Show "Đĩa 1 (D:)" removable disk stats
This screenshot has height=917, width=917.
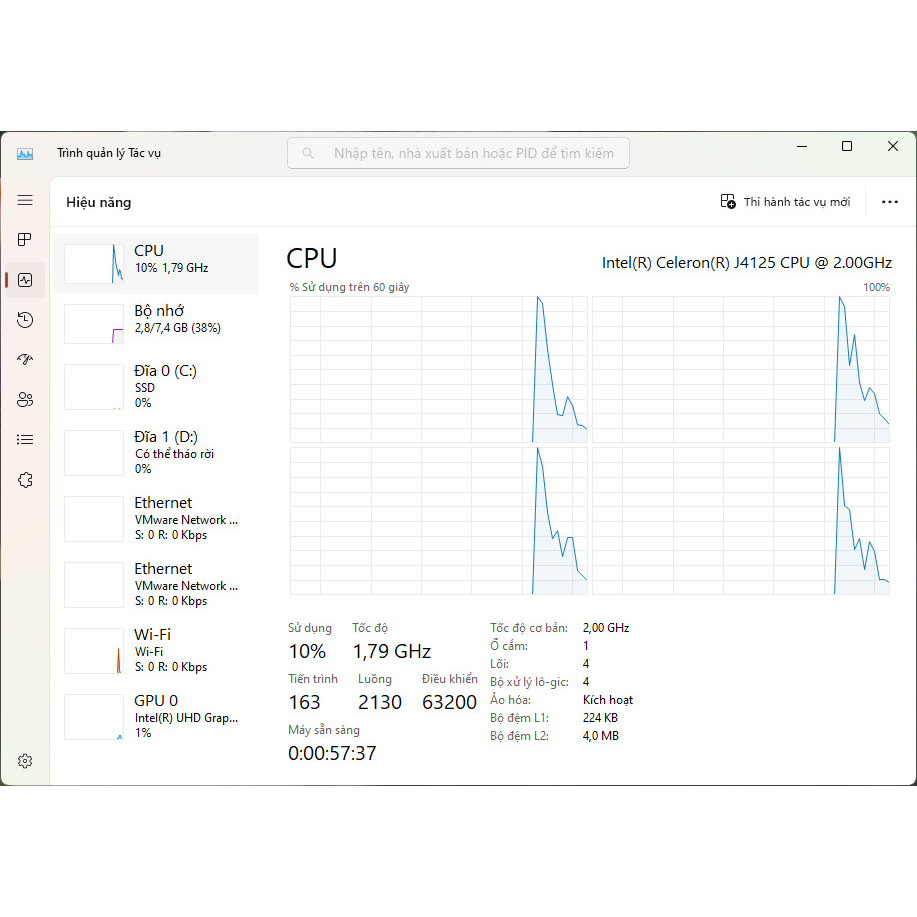point(156,452)
